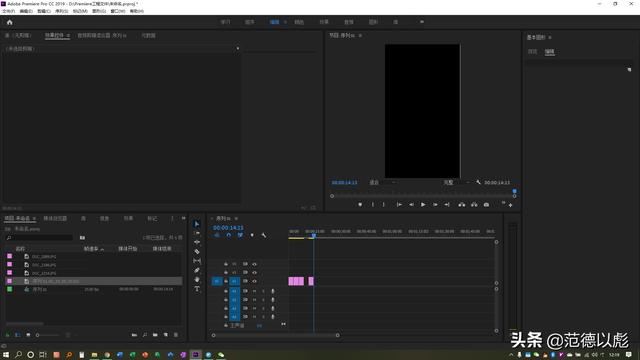Click Mark In in Program monitor
The image size is (640, 360).
pos(372,204)
